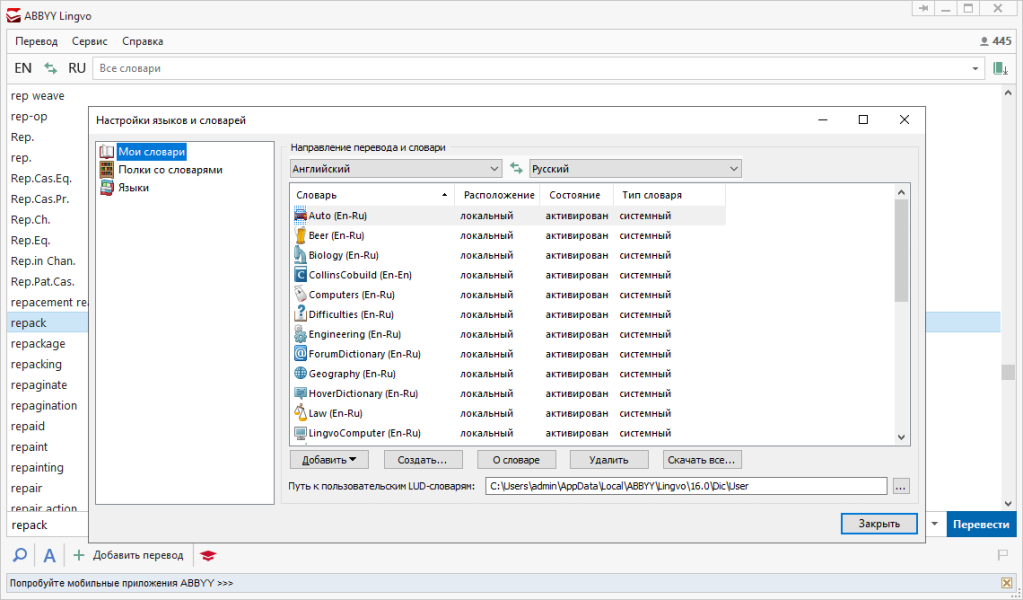1023x600 pixels.
Task: Click the Расположение column header
Action: (498, 195)
